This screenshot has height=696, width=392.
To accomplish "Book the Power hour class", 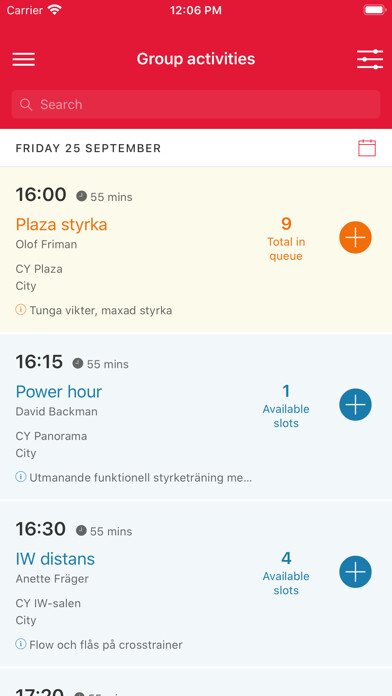I will [355, 404].
